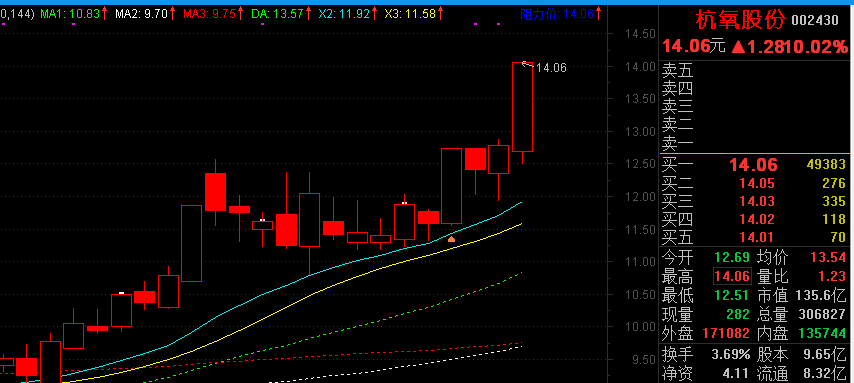The width and height of the screenshot is (854, 383).
Task: Click the red up arrow after 阻力价 14.06
Action: click(598, 13)
